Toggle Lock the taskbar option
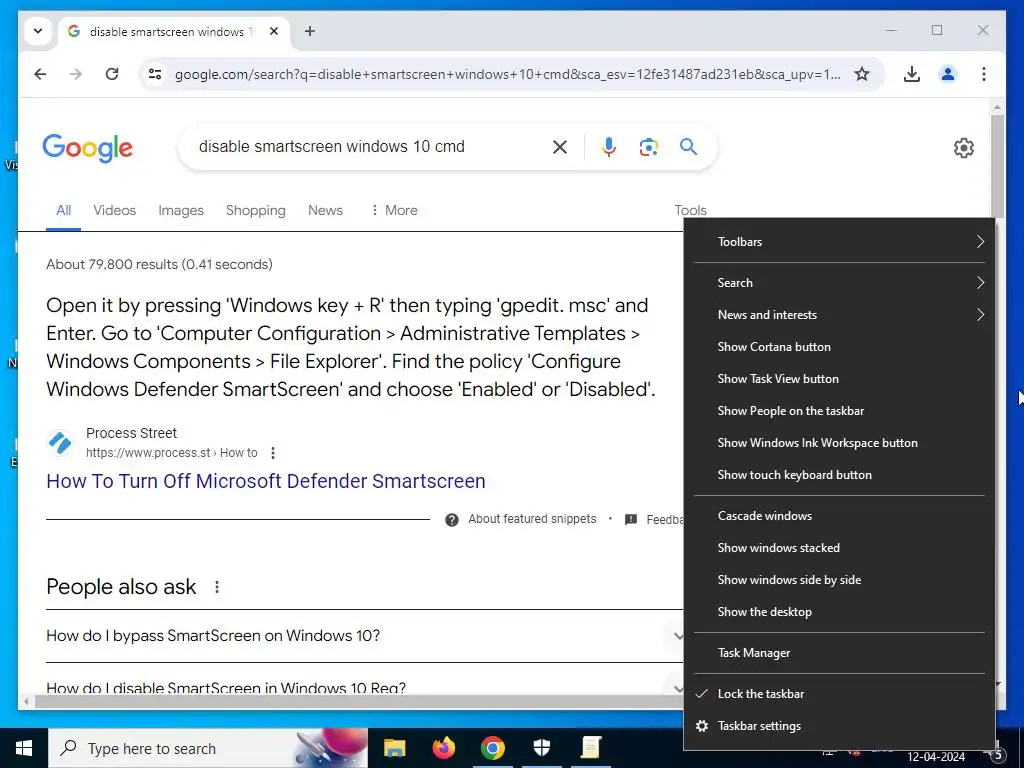 [839, 694]
